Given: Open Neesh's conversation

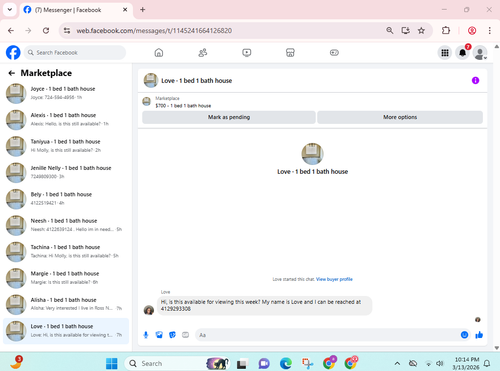Looking at the screenshot, I should (66, 225).
